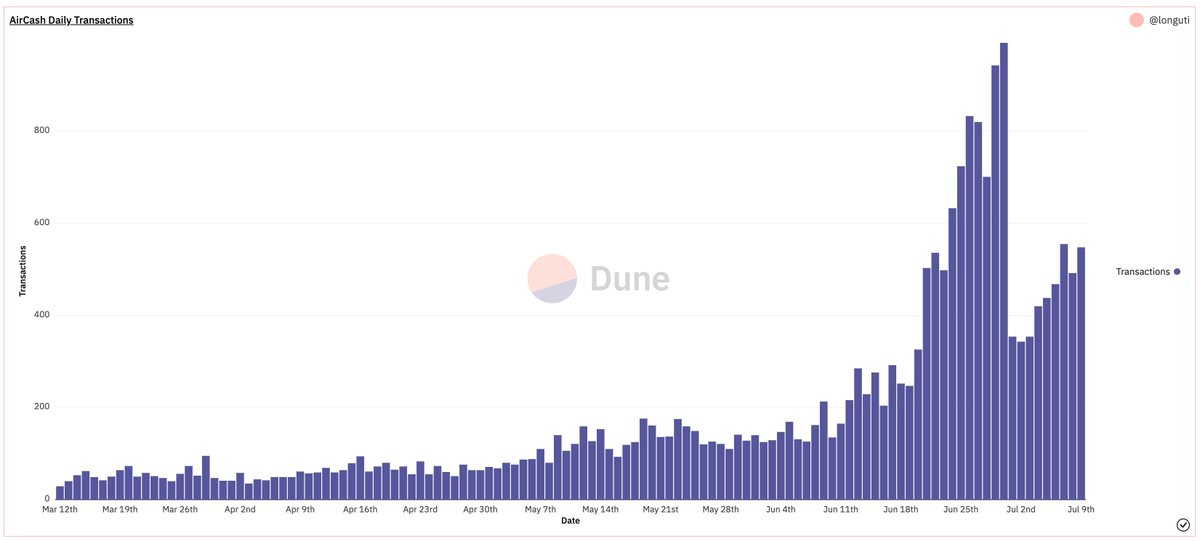1200x541 pixels.
Task: Click the Jul 9th date label
Action: [1080, 509]
